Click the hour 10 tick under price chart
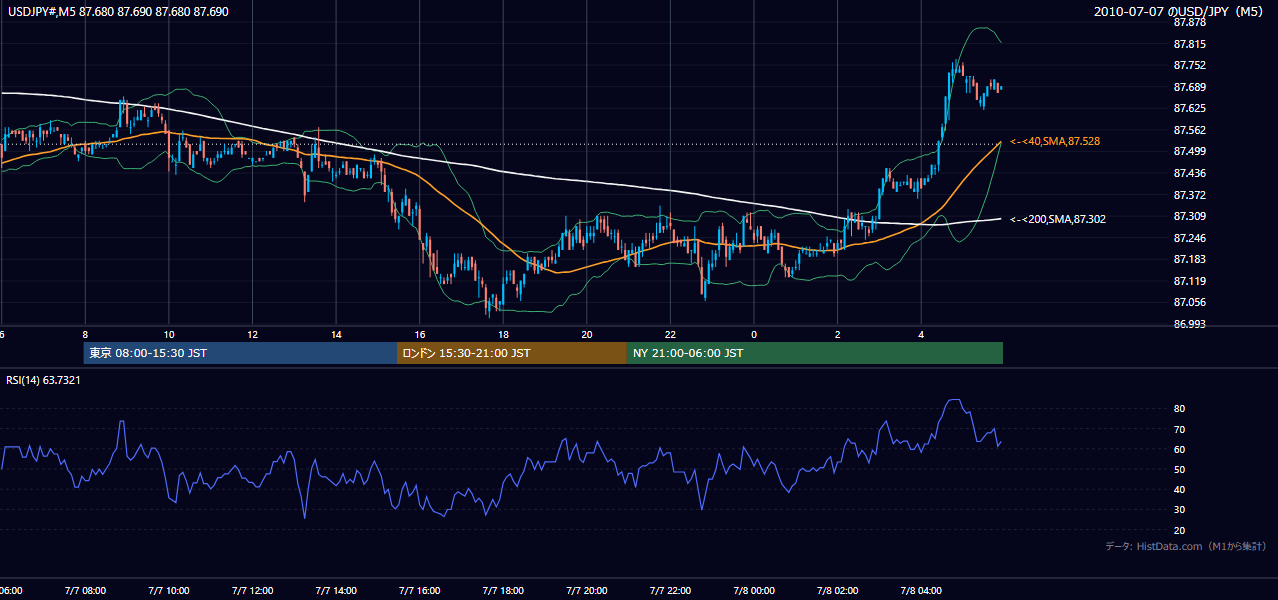 [169, 334]
